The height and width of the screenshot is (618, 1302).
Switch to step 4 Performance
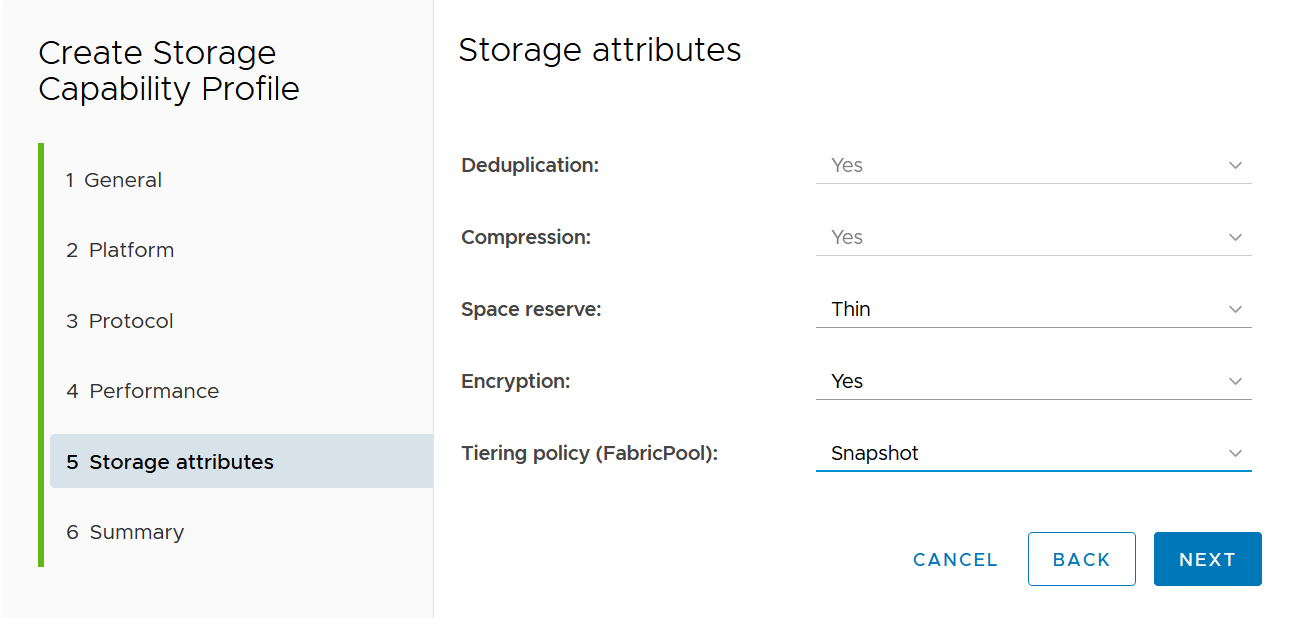pos(143,391)
